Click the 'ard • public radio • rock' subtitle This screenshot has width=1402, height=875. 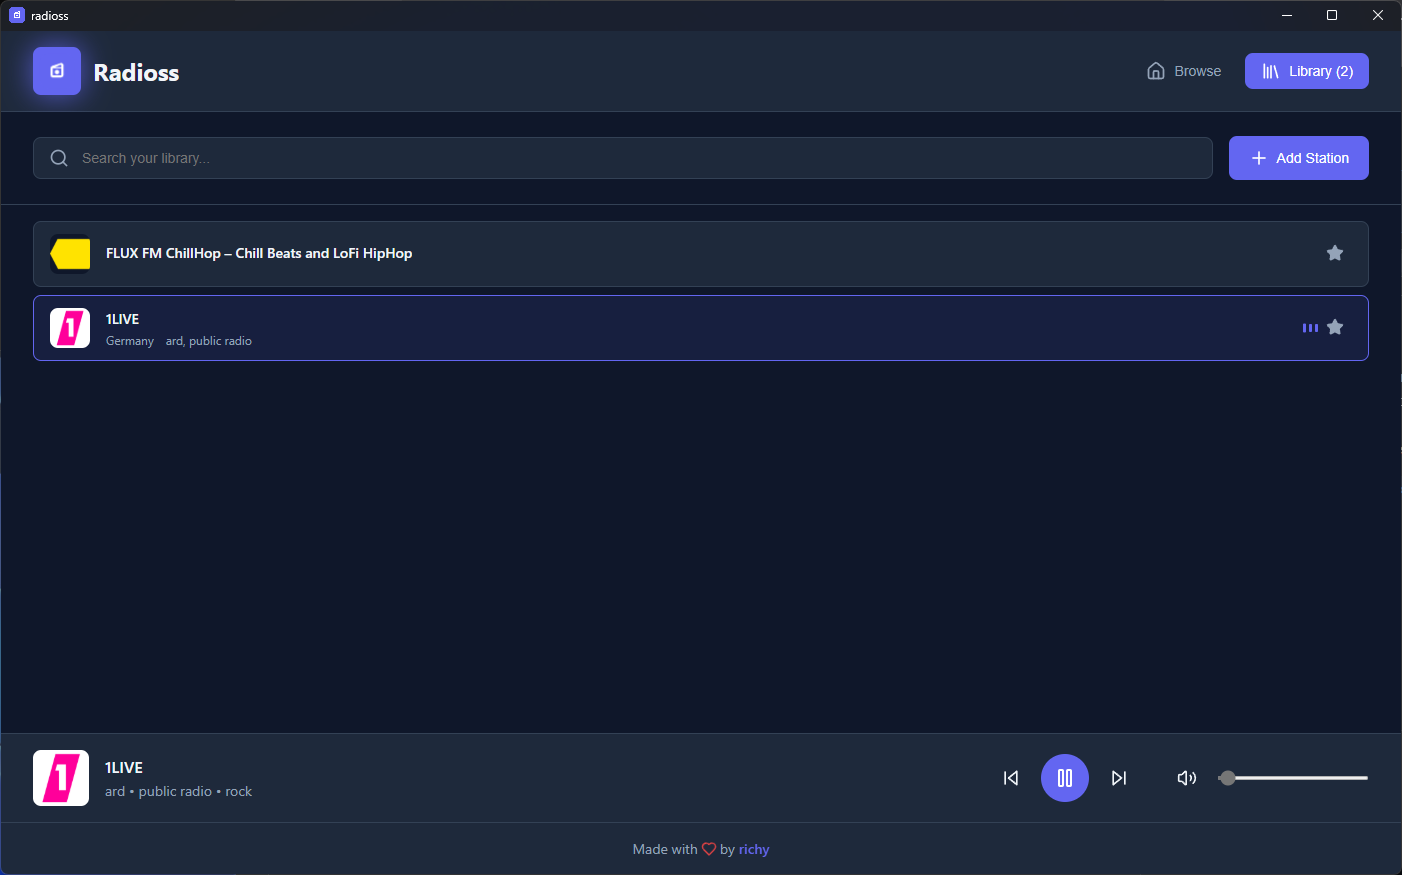[178, 791]
